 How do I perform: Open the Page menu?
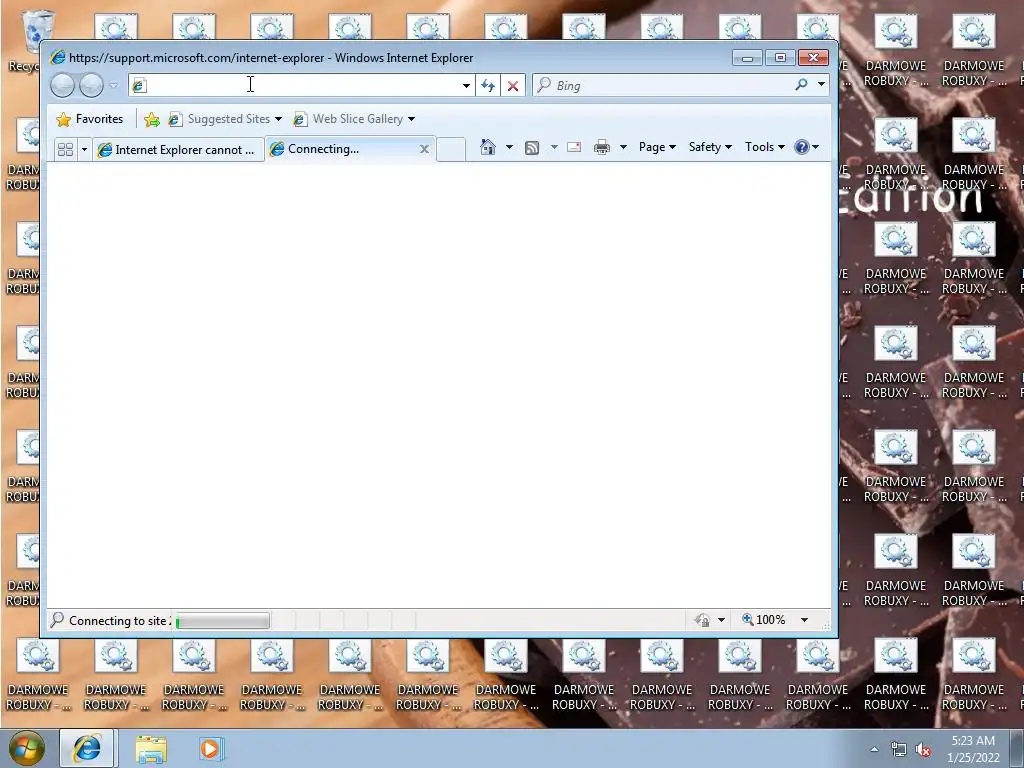[x=657, y=147]
